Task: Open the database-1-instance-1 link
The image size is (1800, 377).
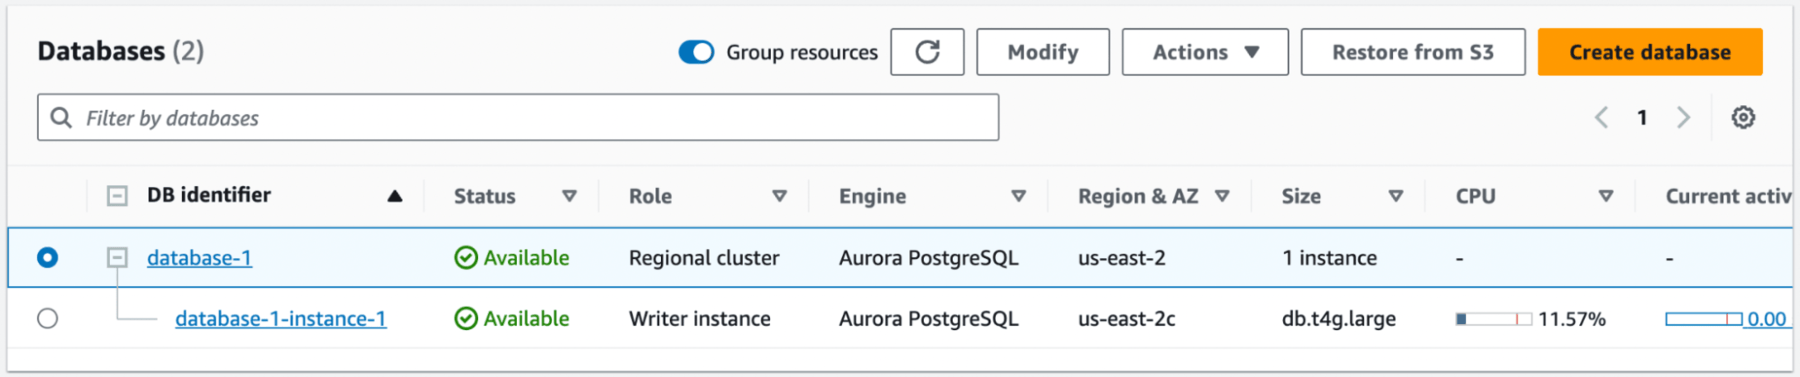Action: (x=280, y=319)
